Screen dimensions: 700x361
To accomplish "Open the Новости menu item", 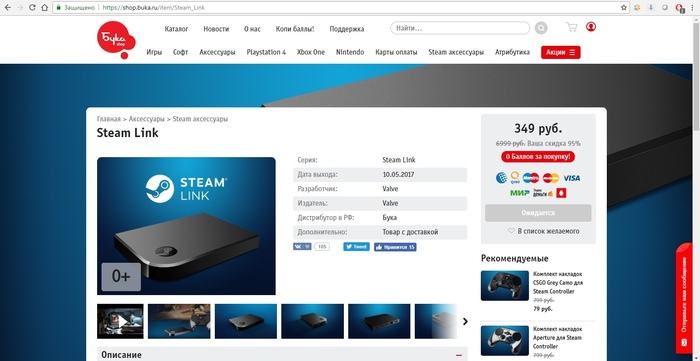I will coord(216,29).
